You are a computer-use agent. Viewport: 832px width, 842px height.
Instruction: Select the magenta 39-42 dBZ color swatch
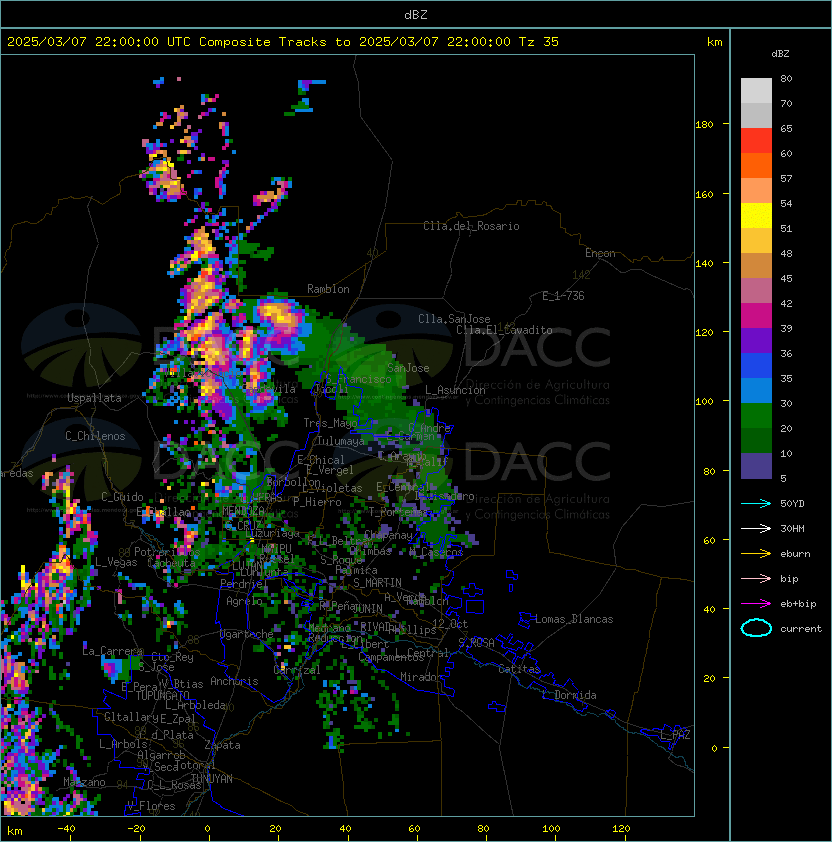[756, 316]
